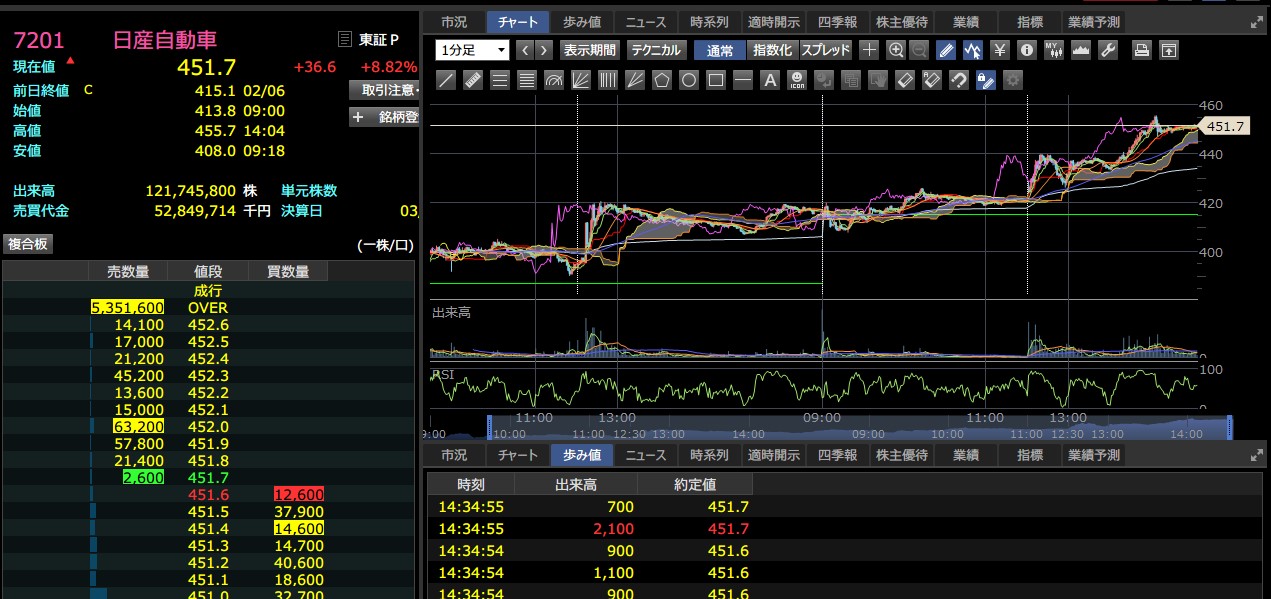Click the OVER sell quantity 5,351,600
Viewport: 1271px width, 599px height.
click(127, 308)
